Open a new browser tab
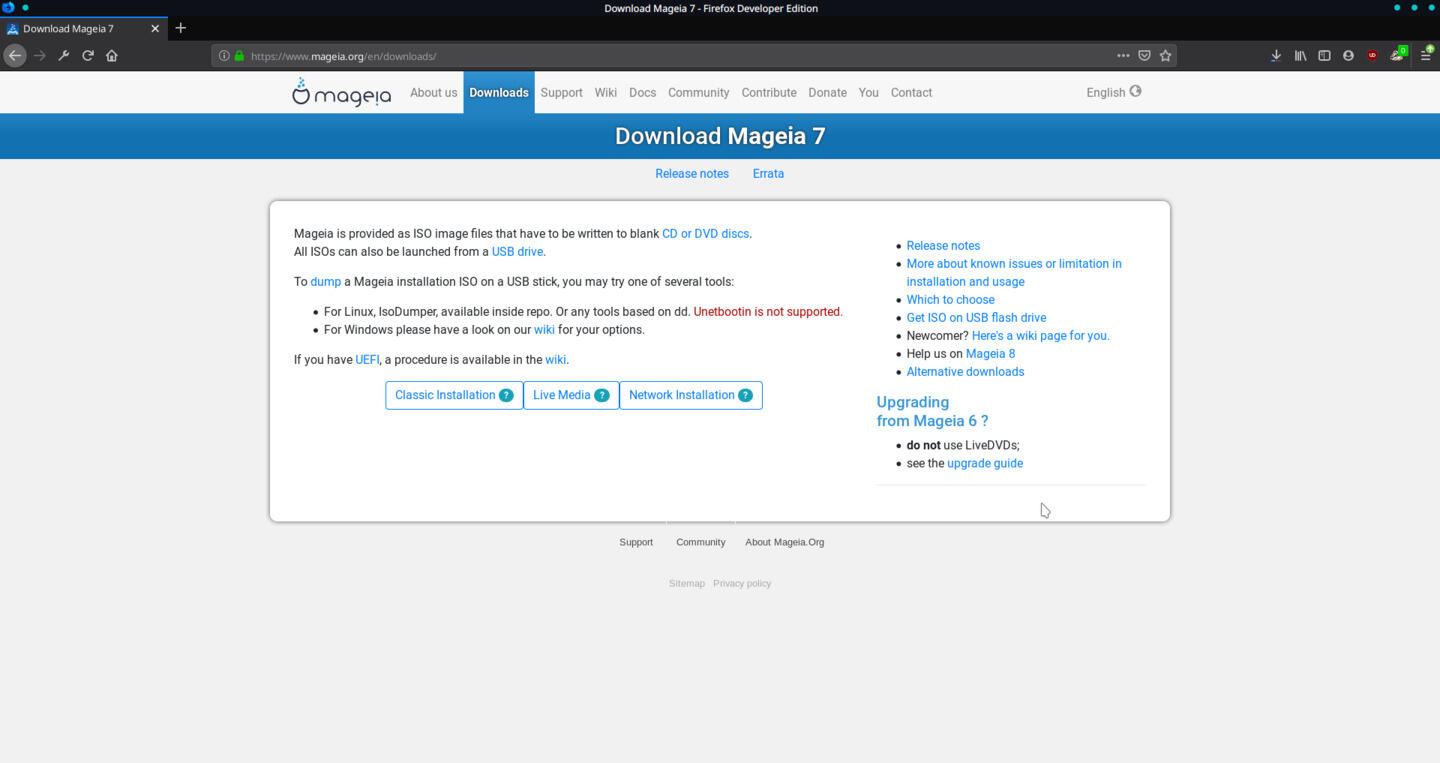This screenshot has height=763, width=1440. [180, 28]
